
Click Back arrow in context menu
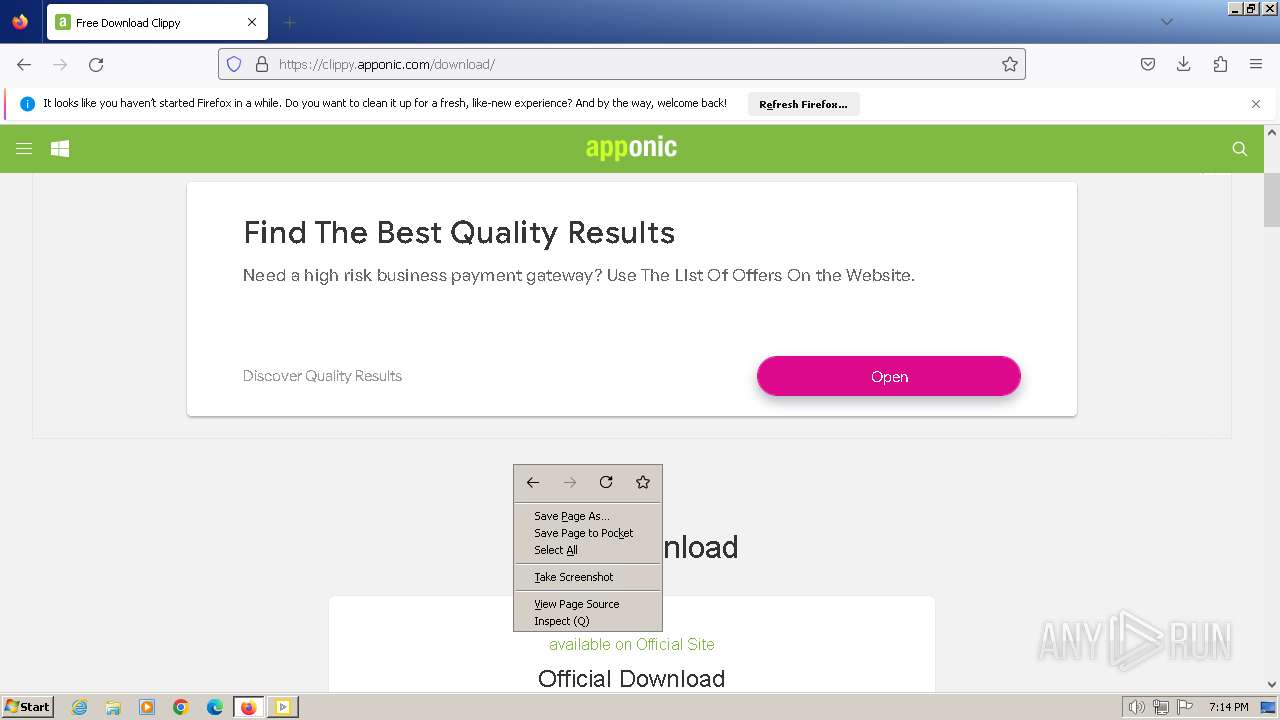tap(533, 483)
